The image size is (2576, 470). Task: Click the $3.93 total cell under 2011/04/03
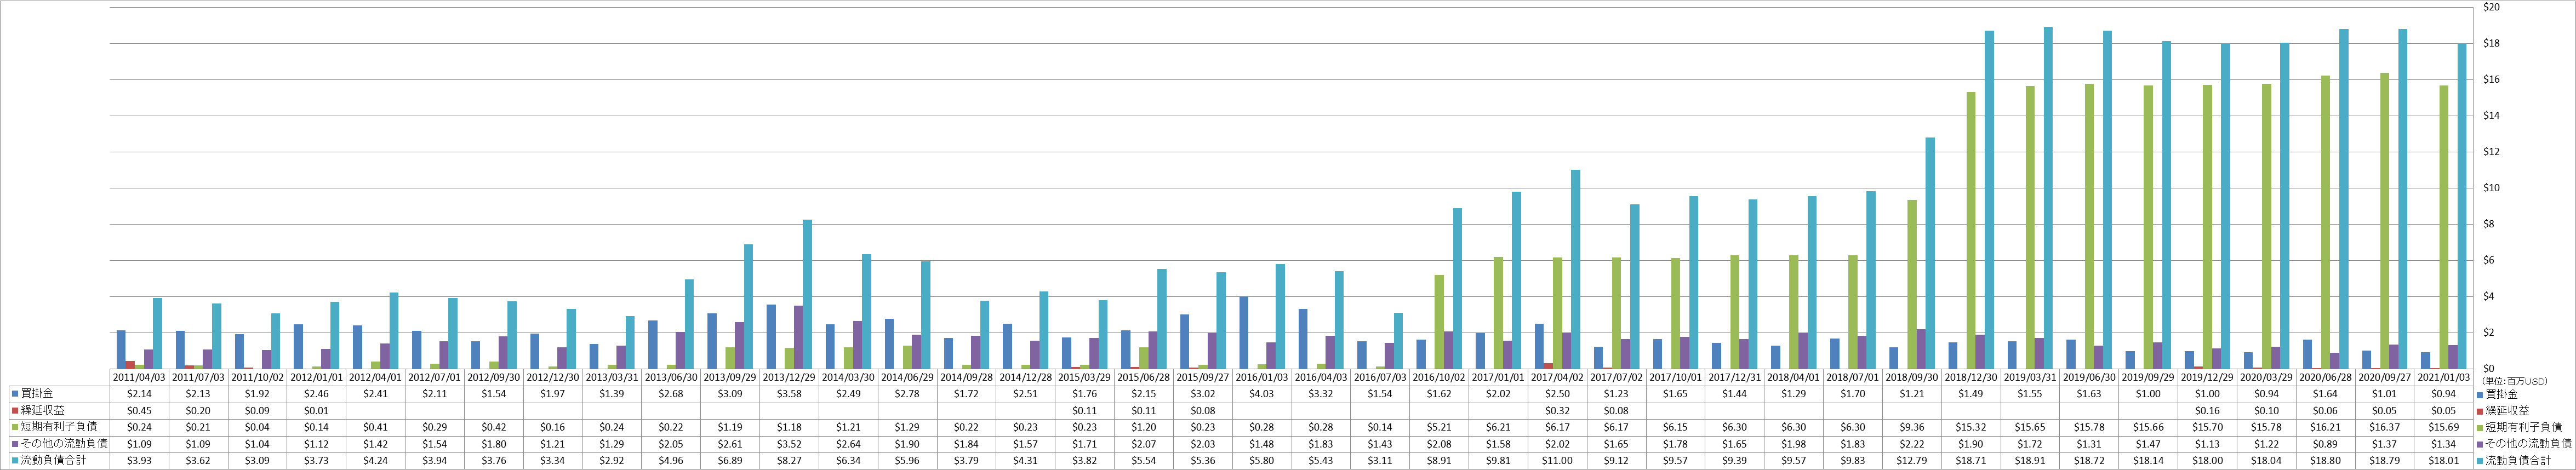(x=139, y=460)
